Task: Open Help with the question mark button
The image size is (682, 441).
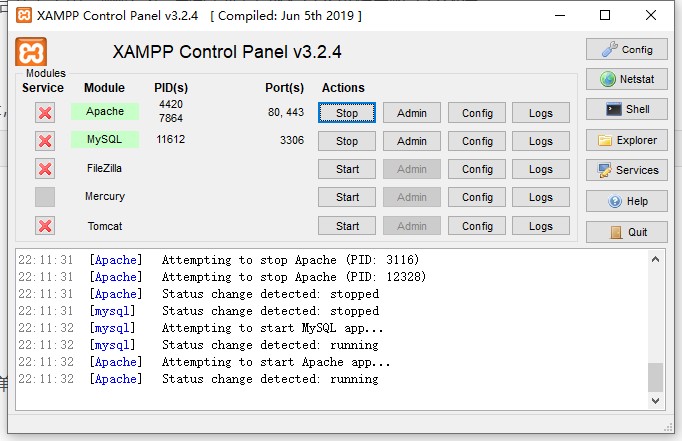Action: click(626, 201)
